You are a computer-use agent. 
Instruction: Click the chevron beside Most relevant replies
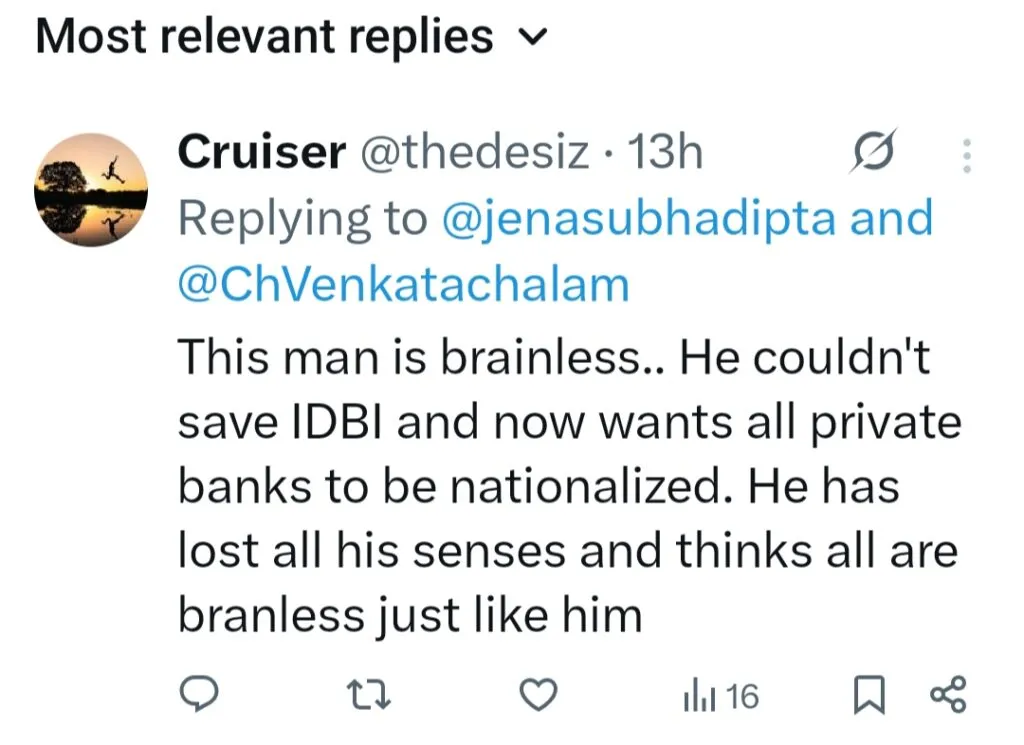(535, 39)
